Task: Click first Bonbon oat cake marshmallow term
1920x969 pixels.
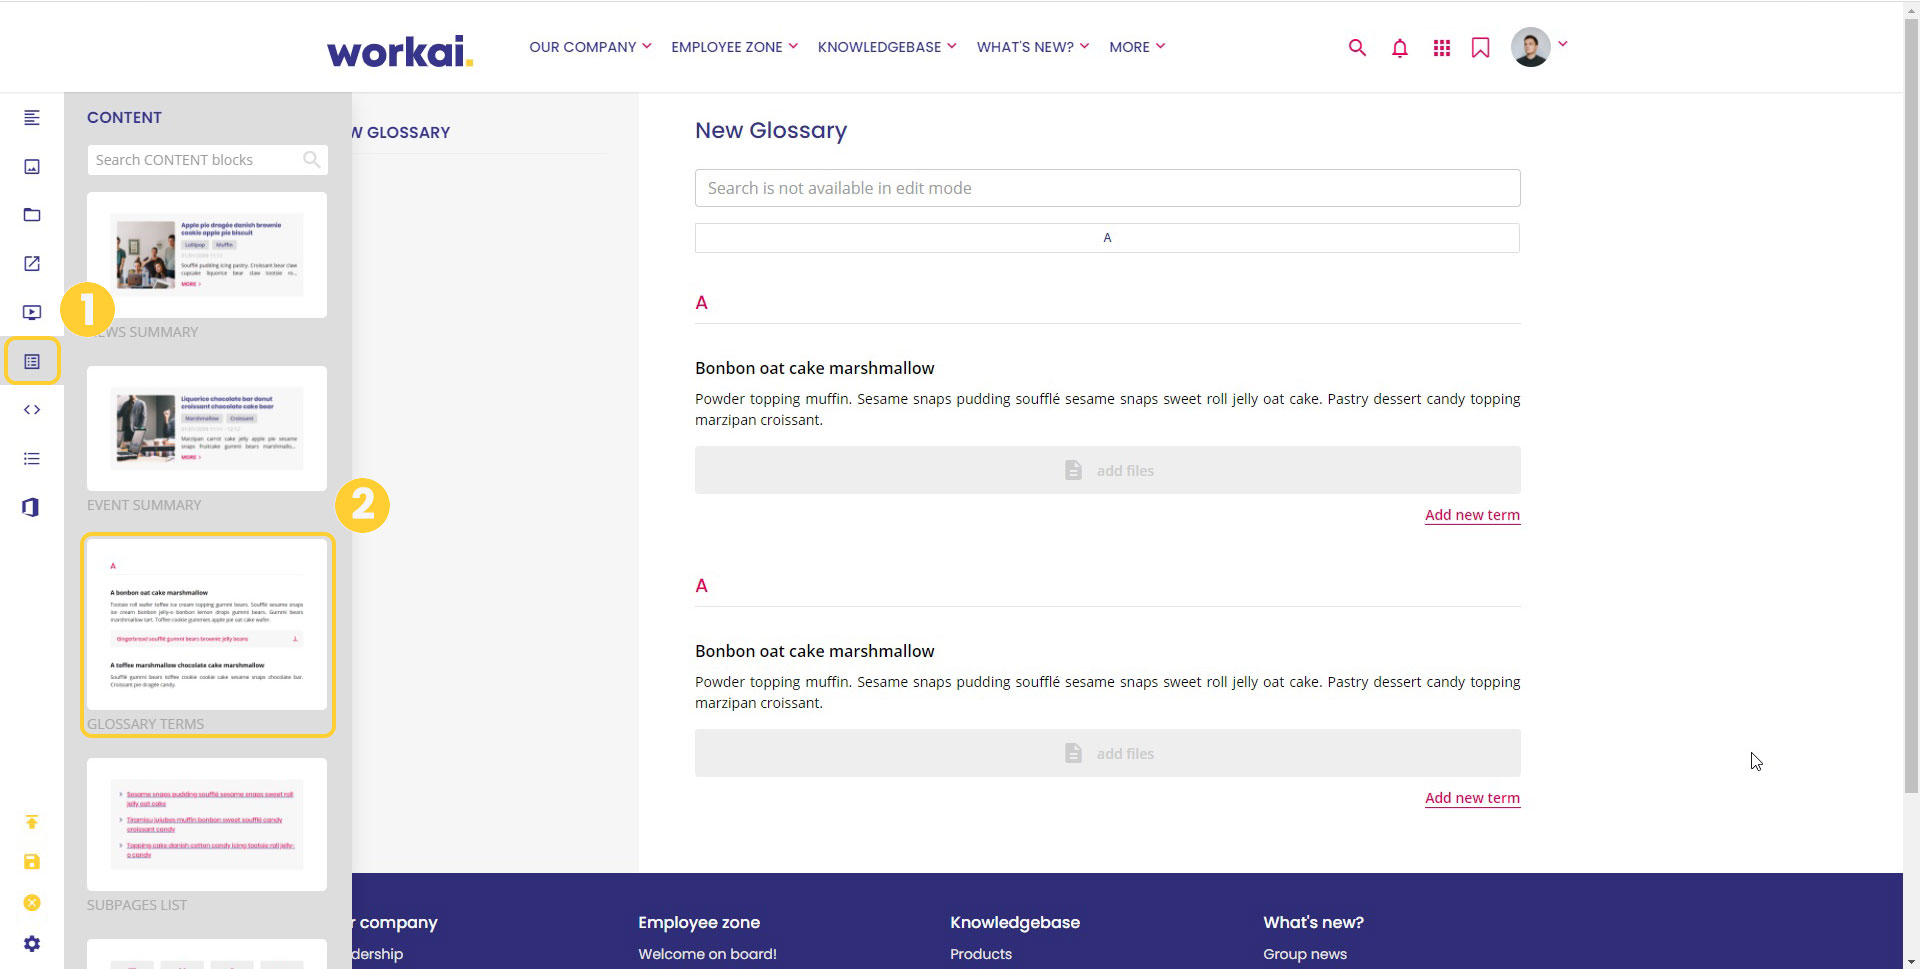Action: (x=815, y=368)
